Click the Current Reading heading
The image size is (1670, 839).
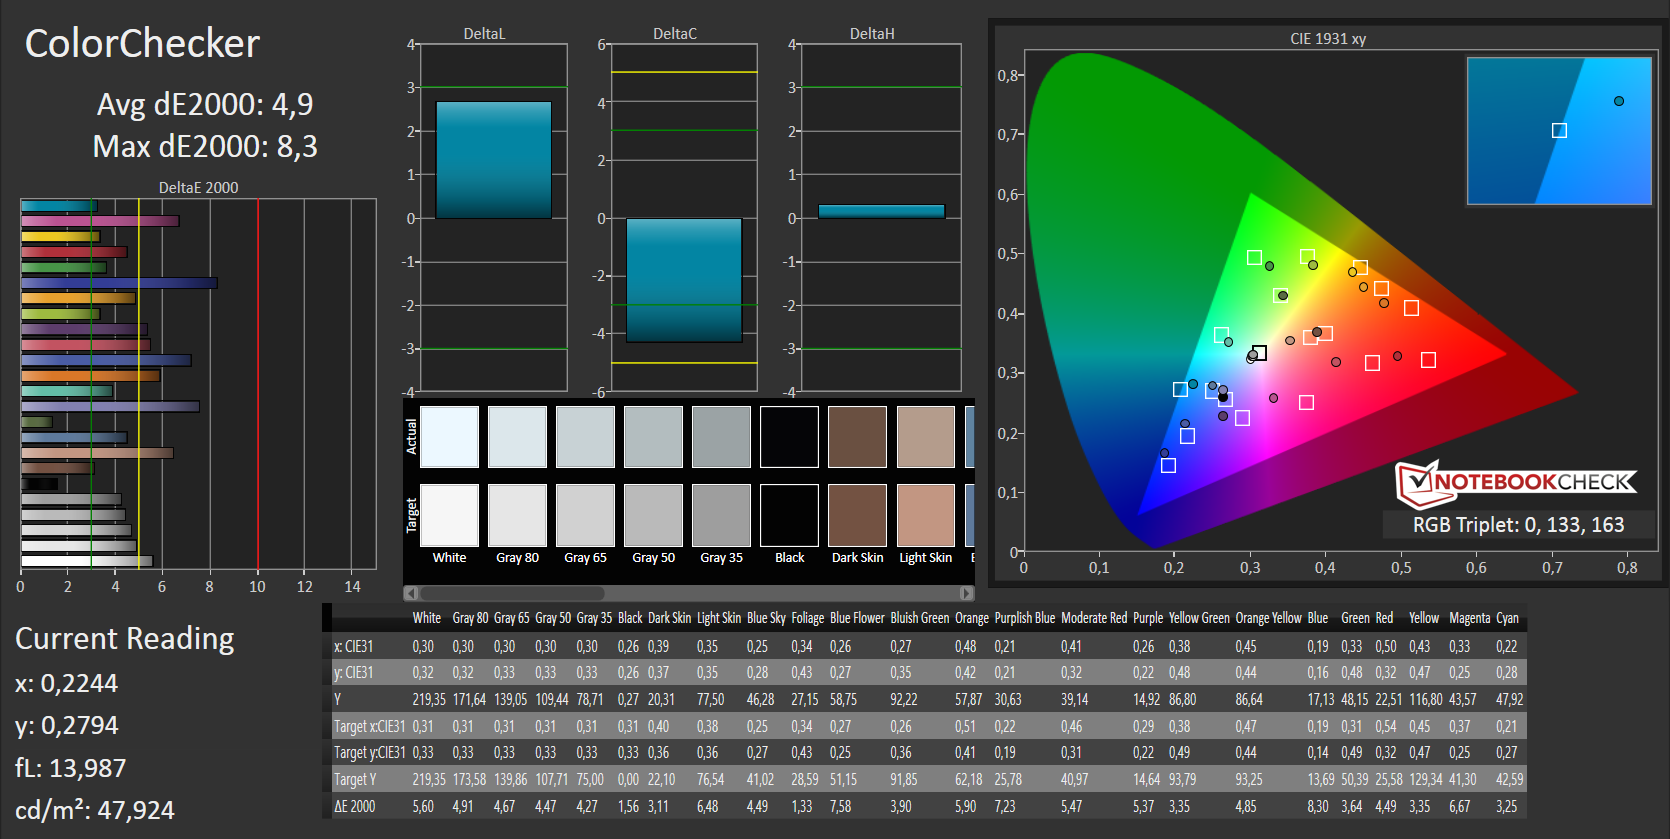(125, 639)
